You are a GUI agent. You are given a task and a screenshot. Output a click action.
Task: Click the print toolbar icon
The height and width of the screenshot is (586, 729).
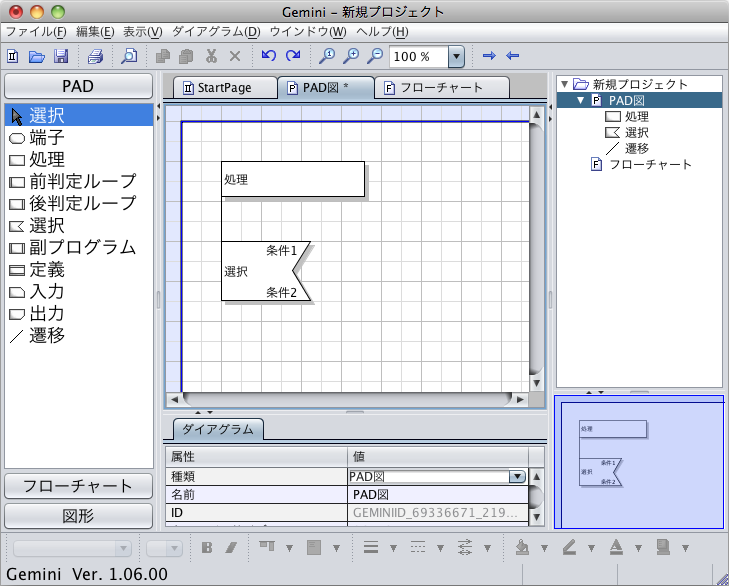[95, 56]
